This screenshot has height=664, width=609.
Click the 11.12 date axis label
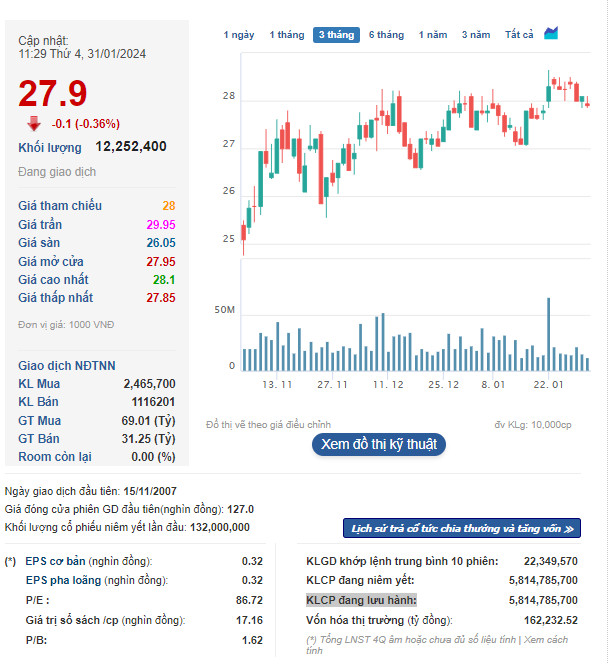pyautogui.click(x=388, y=385)
